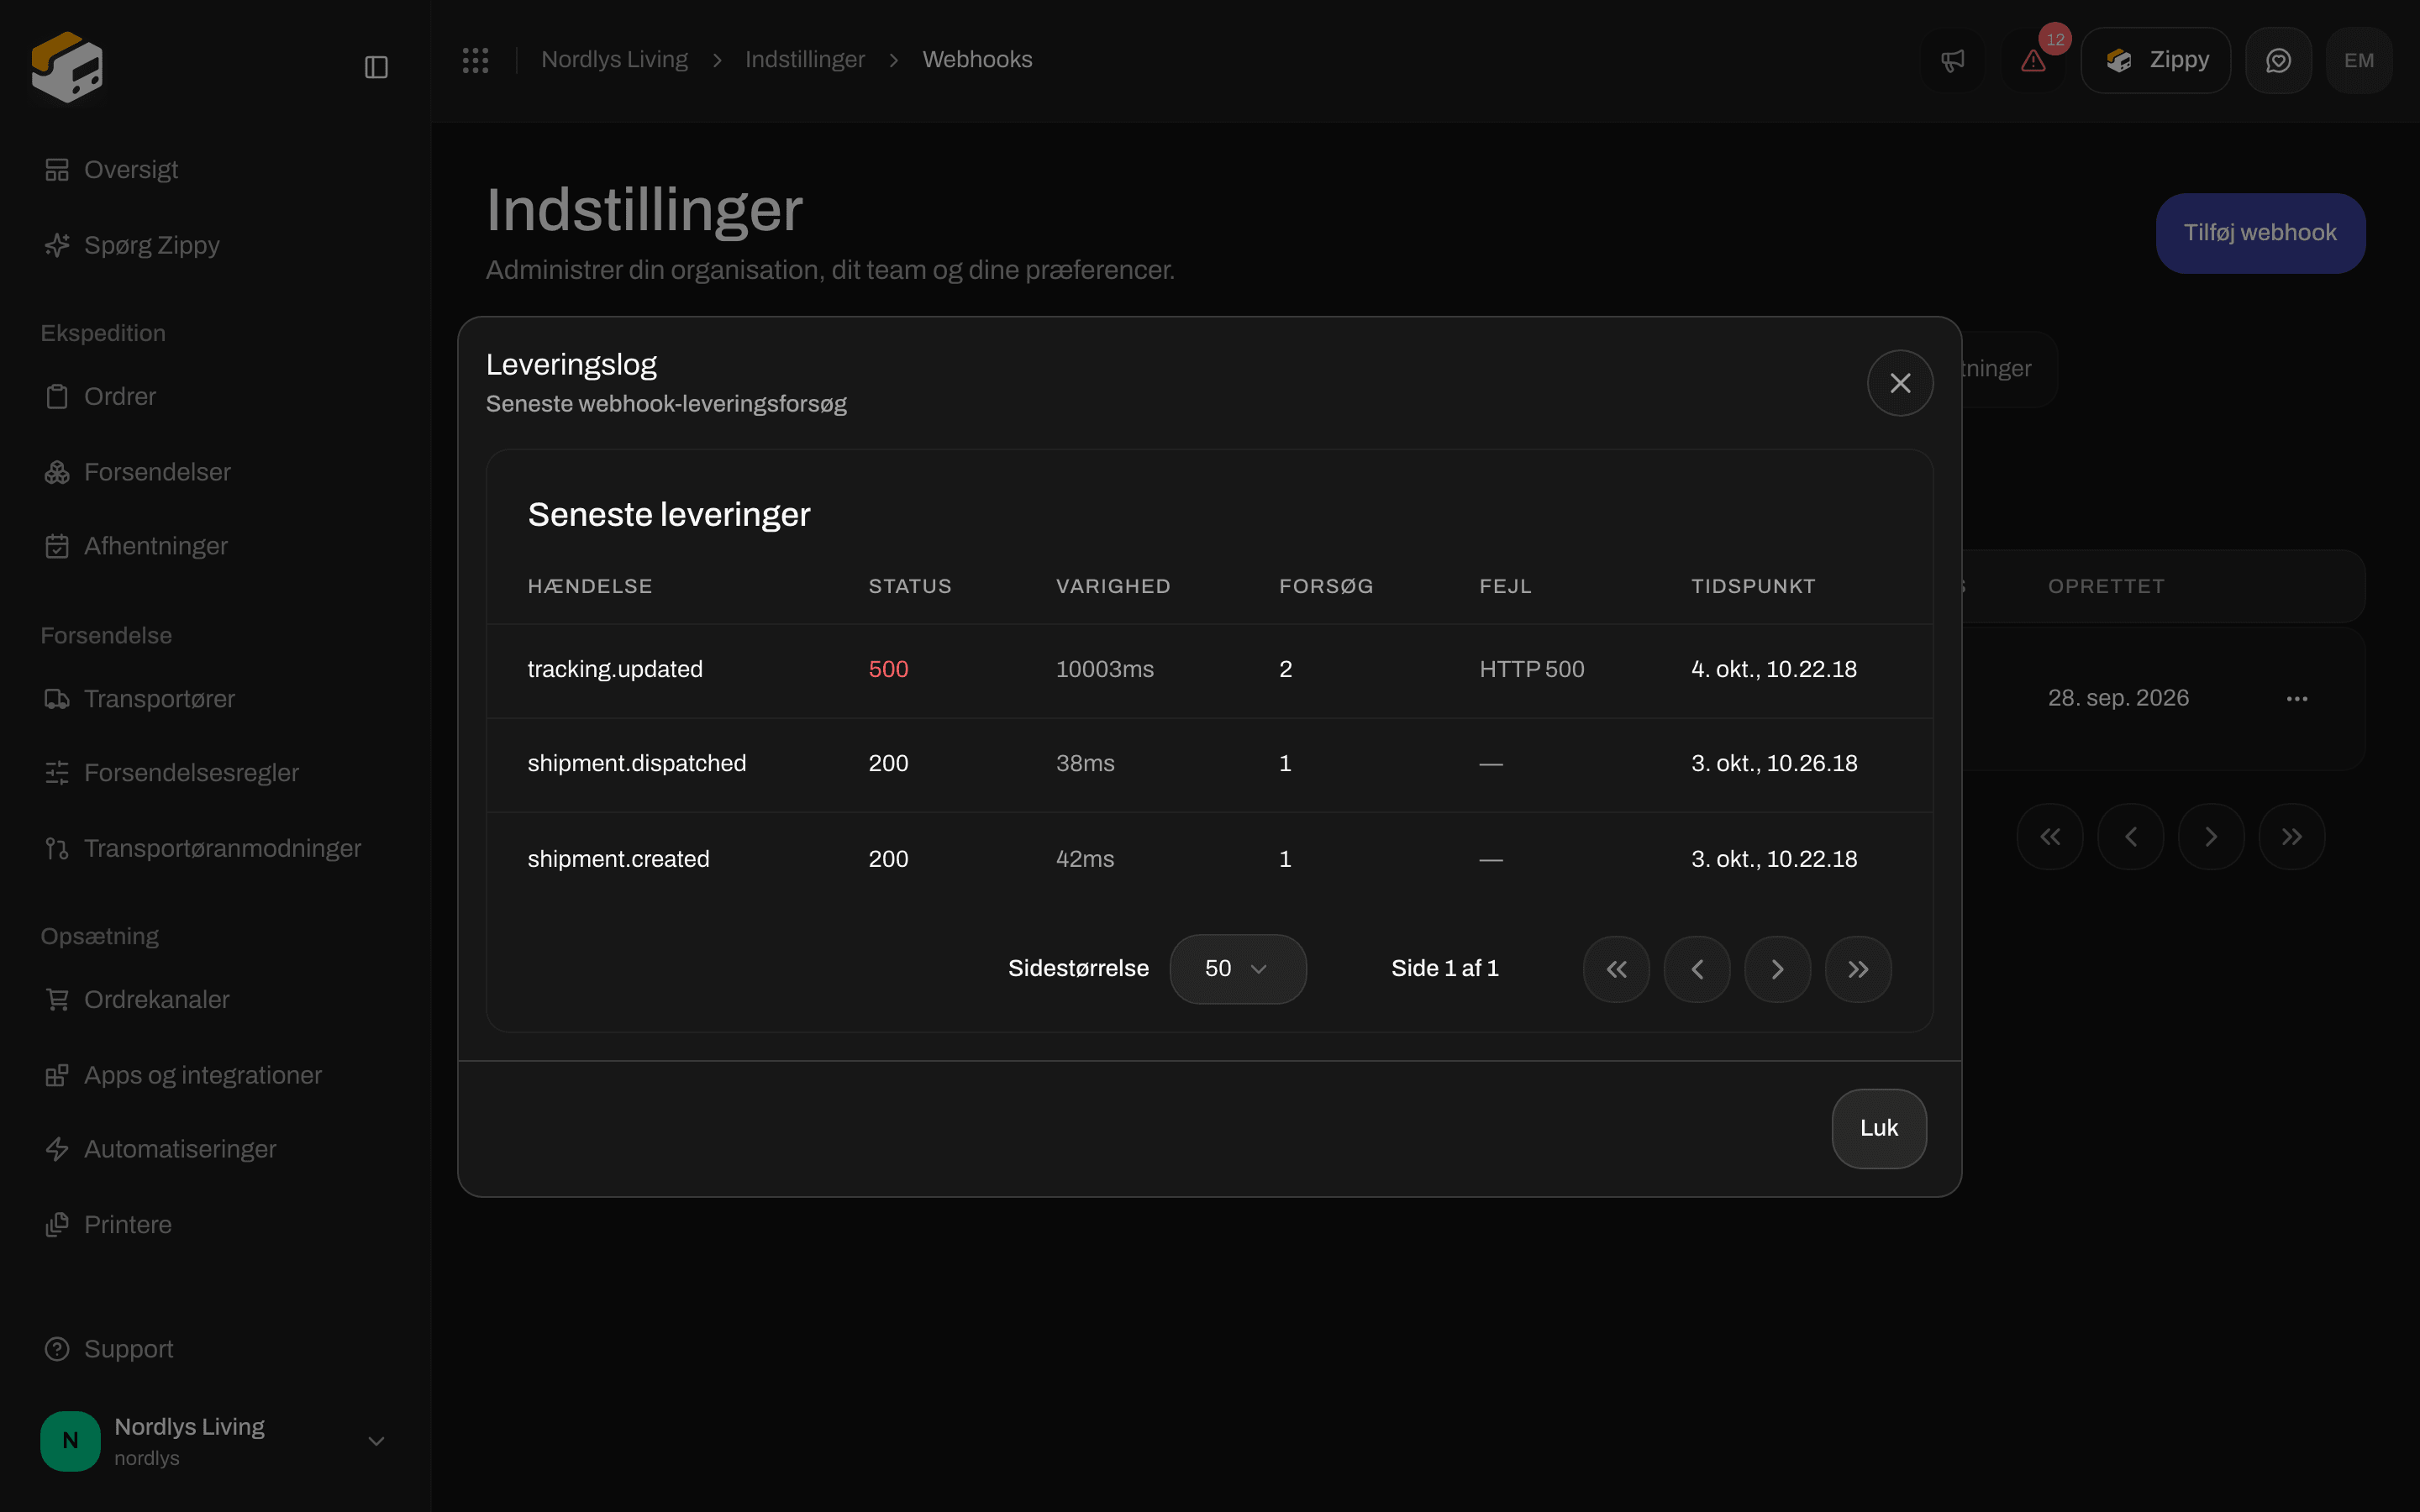Open the row actions three-dot menu

(x=2297, y=698)
